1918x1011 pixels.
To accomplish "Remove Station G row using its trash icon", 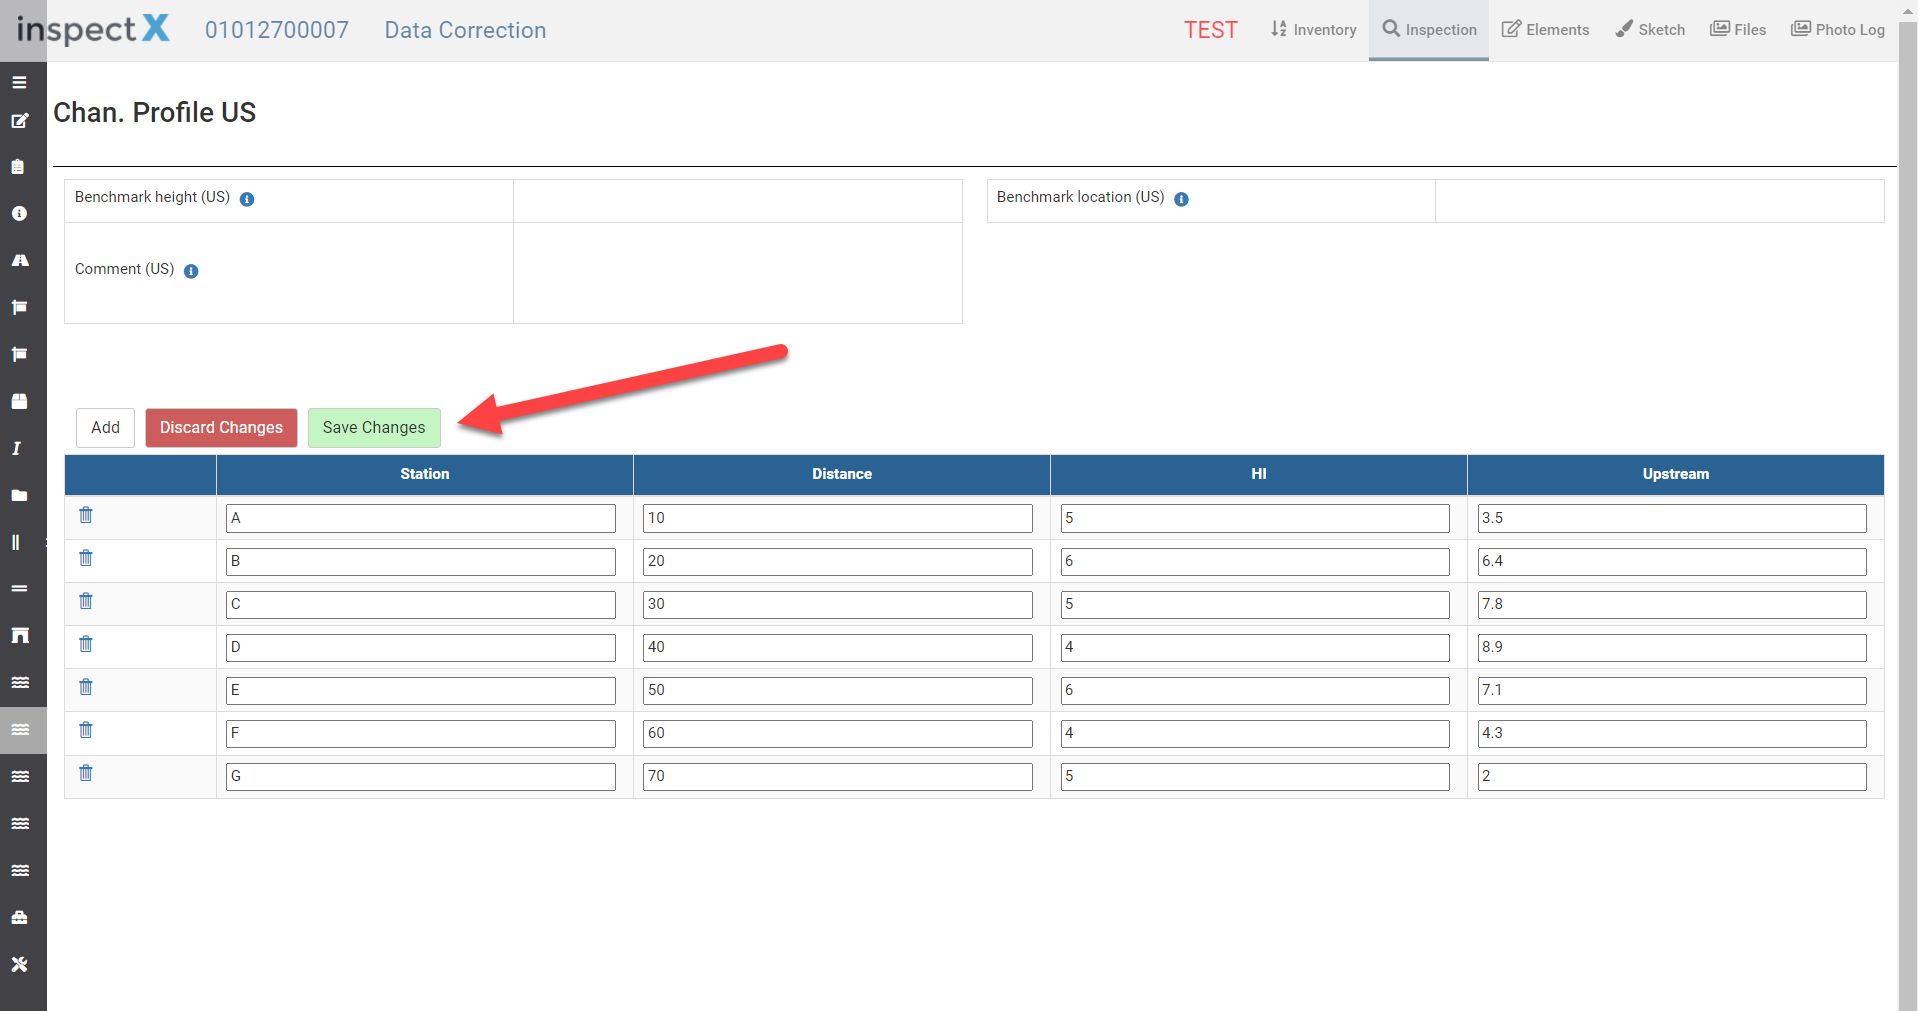I will pyautogui.click(x=86, y=773).
